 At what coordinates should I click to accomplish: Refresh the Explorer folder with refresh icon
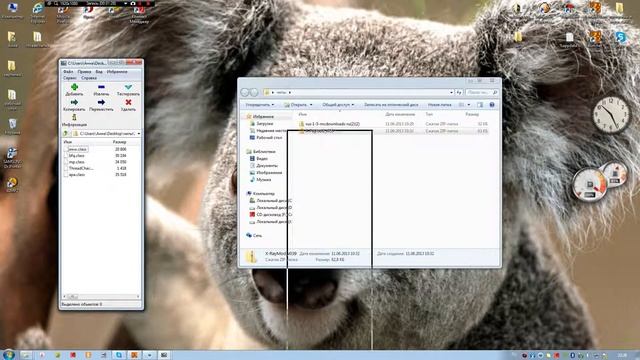[x=459, y=93]
